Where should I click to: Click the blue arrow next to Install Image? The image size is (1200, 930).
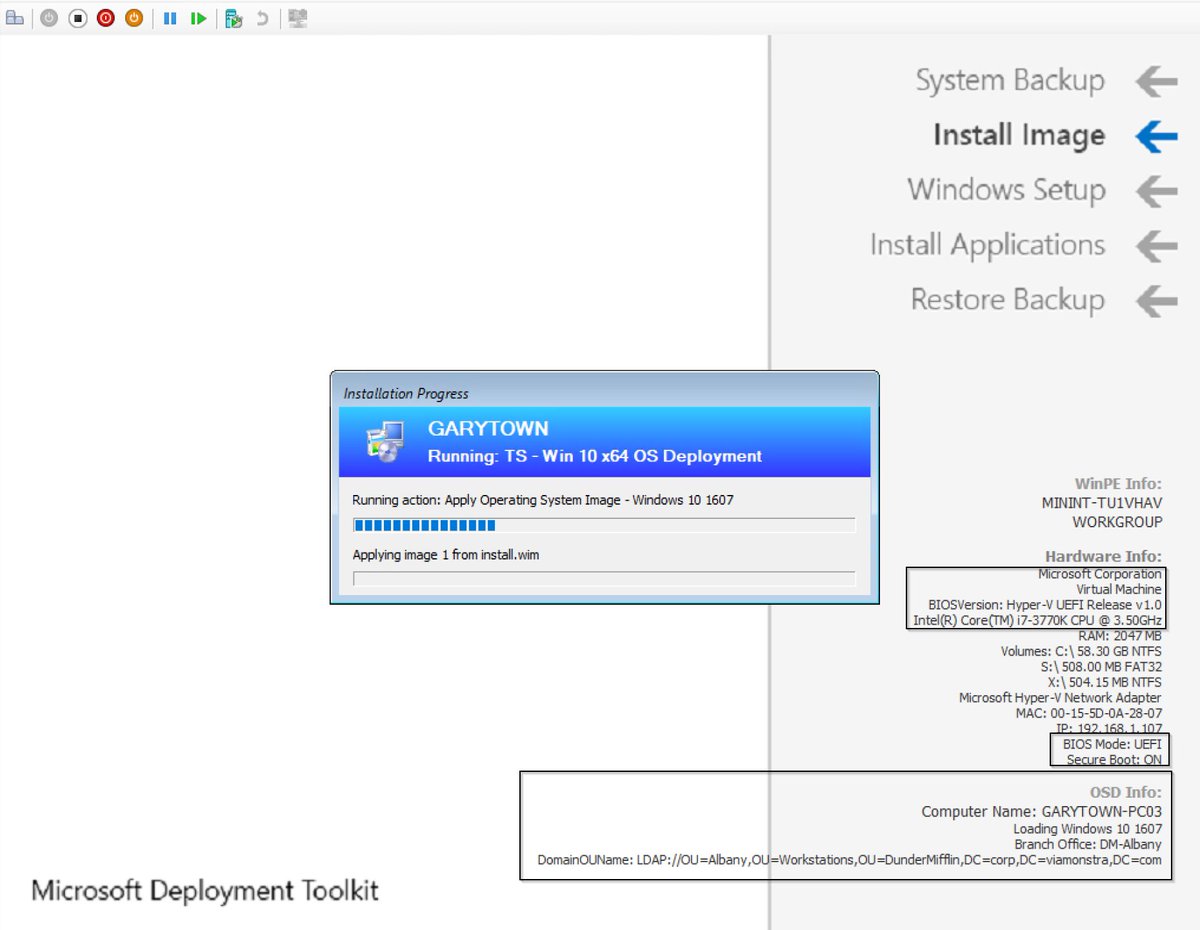1157,136
